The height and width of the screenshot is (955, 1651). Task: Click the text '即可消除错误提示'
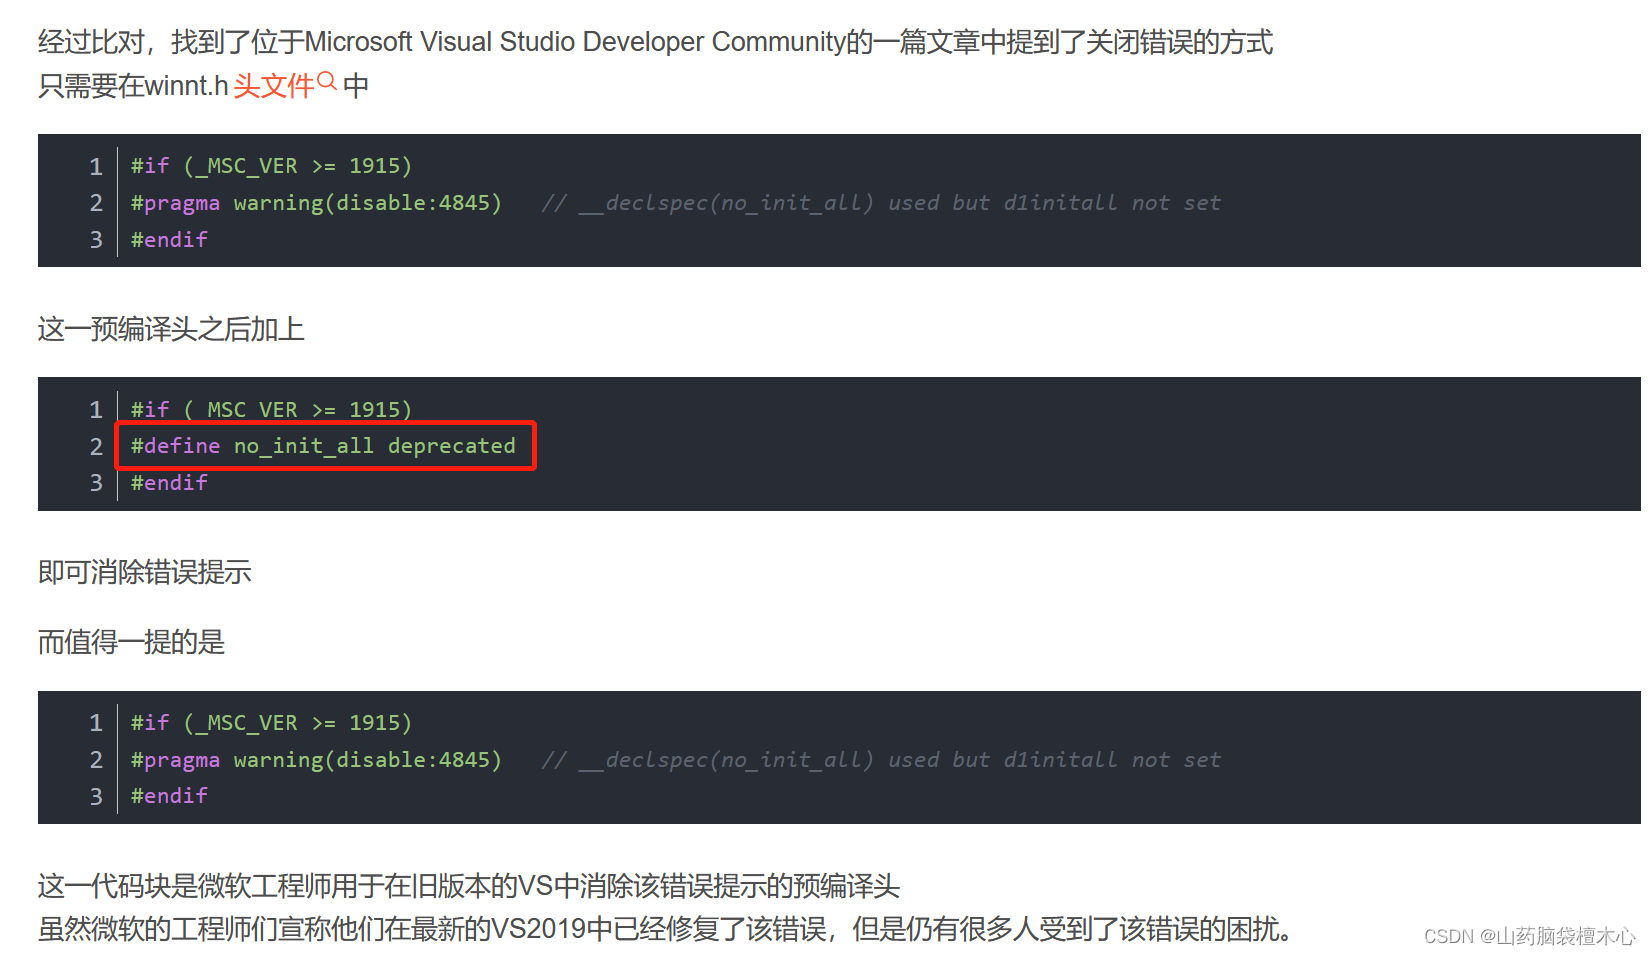pos(145,572)
